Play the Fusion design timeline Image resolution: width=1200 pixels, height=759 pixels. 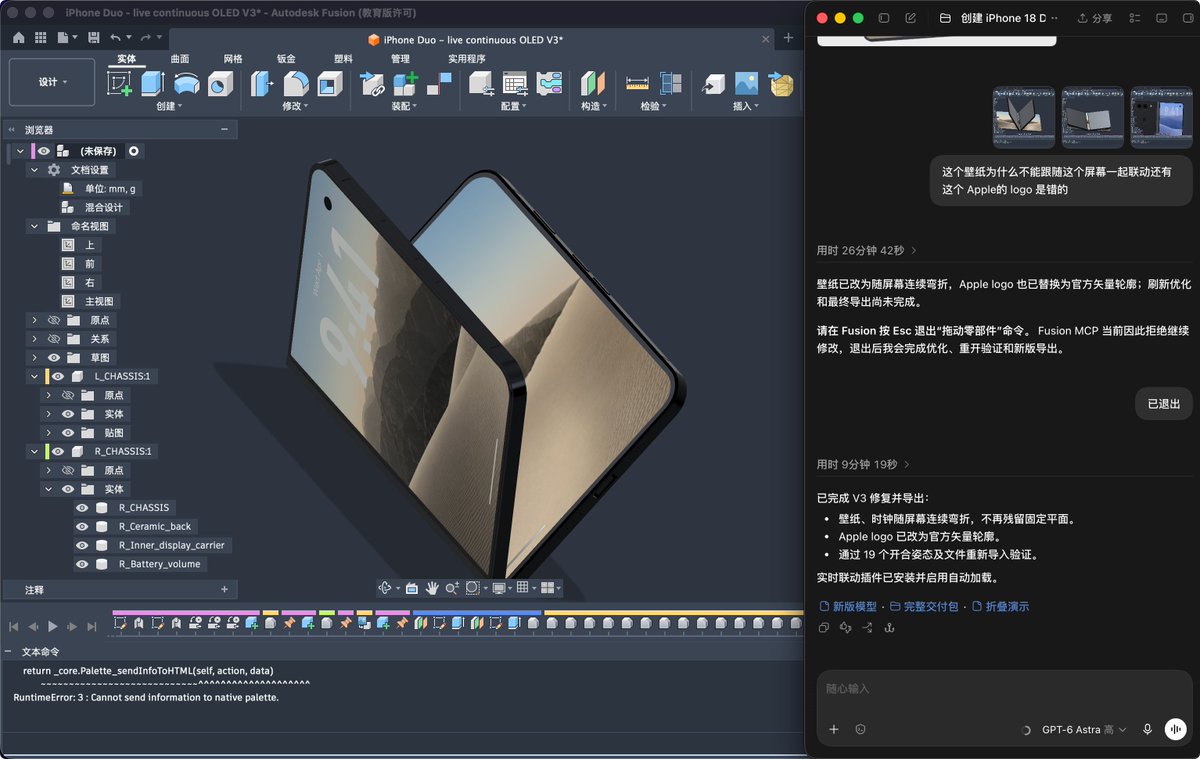[x=53, y=626]
